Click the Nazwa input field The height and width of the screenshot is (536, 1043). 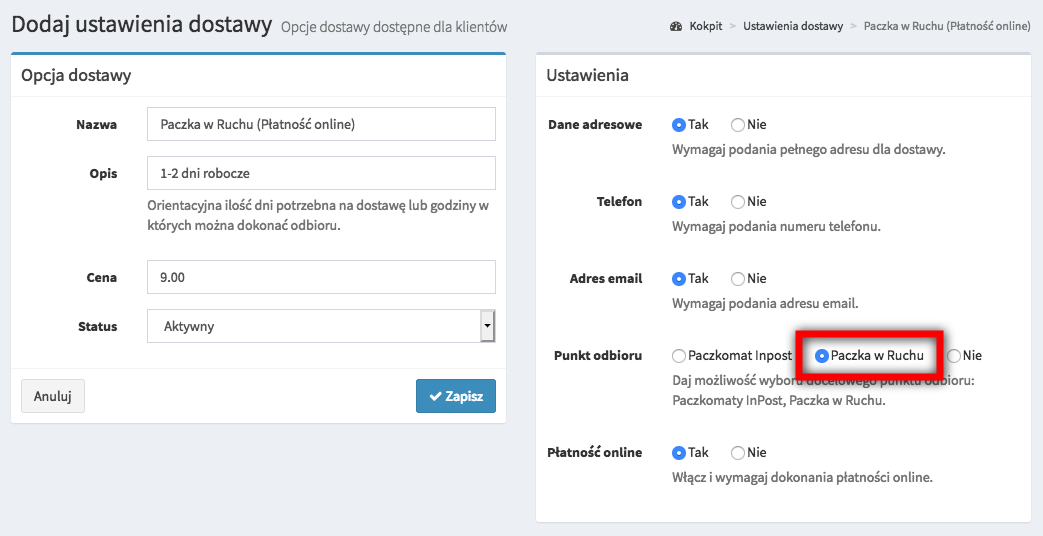click(x=321, y=124)
